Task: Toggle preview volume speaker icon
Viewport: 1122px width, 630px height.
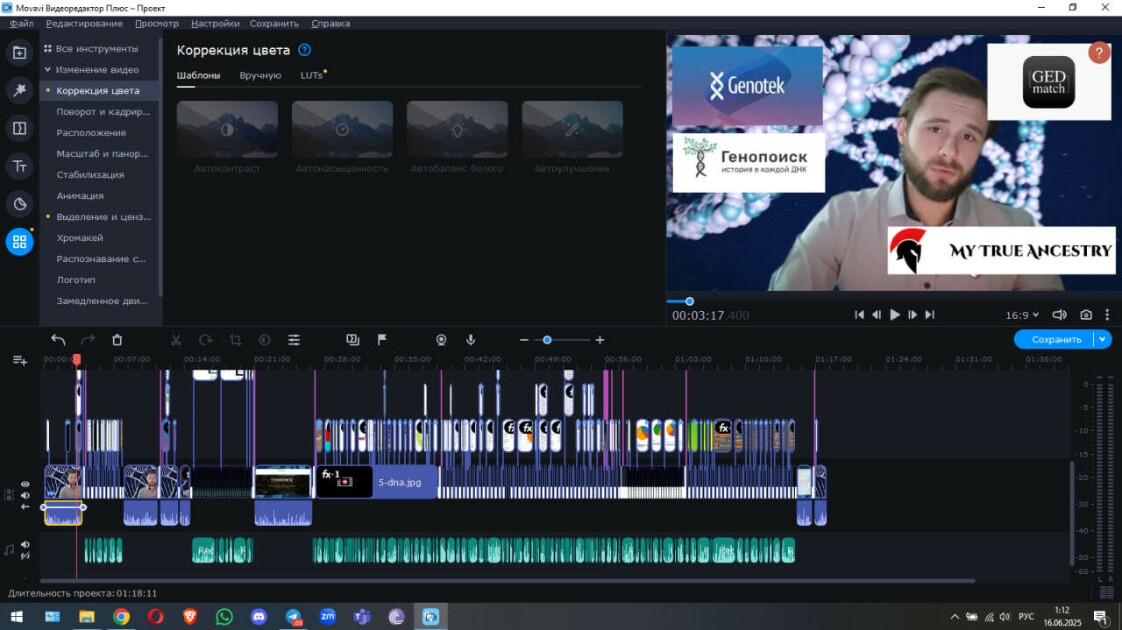Action: (1060, 314)
